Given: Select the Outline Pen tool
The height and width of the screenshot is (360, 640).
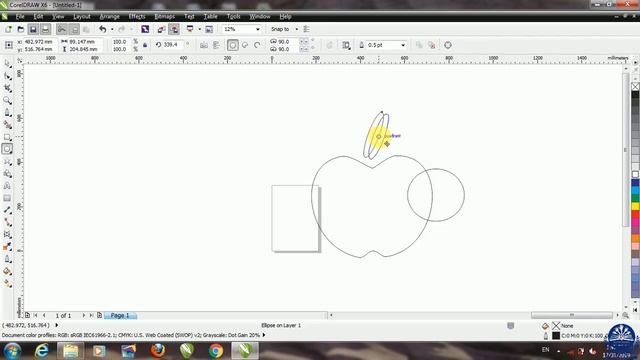Looking at the screenshot, I should click(7, 259).
